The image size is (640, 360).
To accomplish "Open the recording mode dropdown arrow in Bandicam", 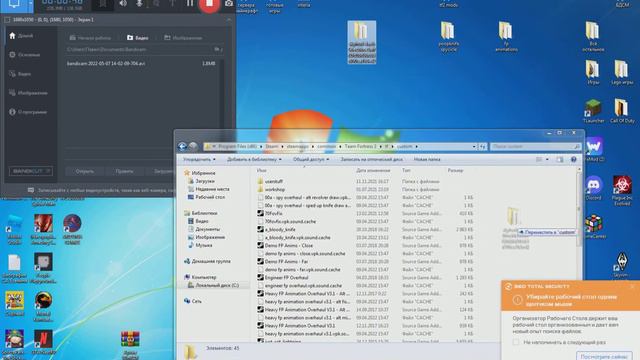I will click(x=31, y=4).
